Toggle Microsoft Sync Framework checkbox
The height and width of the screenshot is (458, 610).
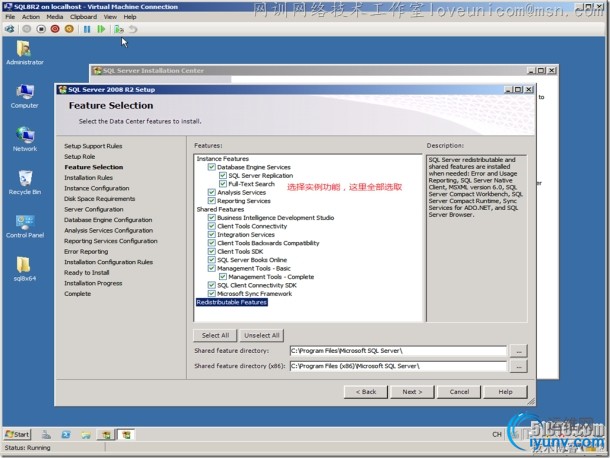click(212, 293)
